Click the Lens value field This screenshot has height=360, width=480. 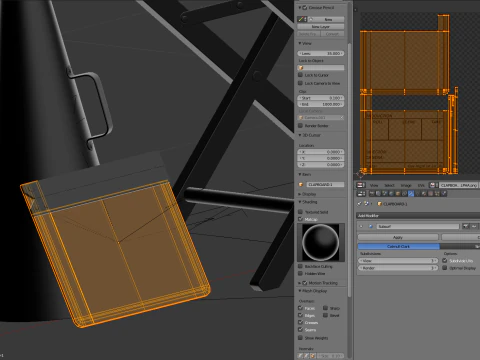[321, 53]
